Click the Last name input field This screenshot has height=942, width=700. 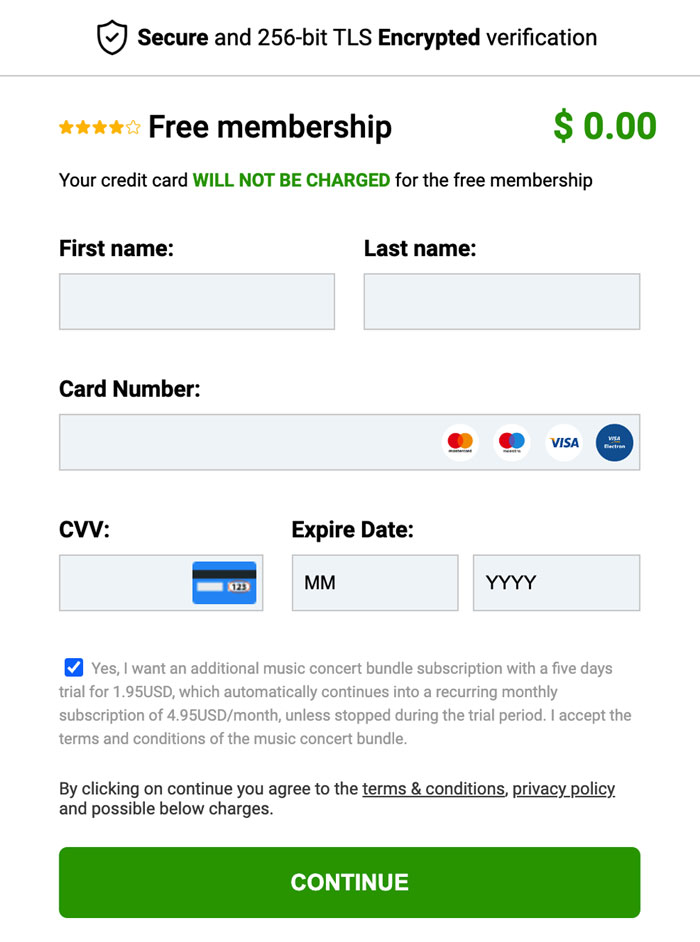[x=502, y=301]
